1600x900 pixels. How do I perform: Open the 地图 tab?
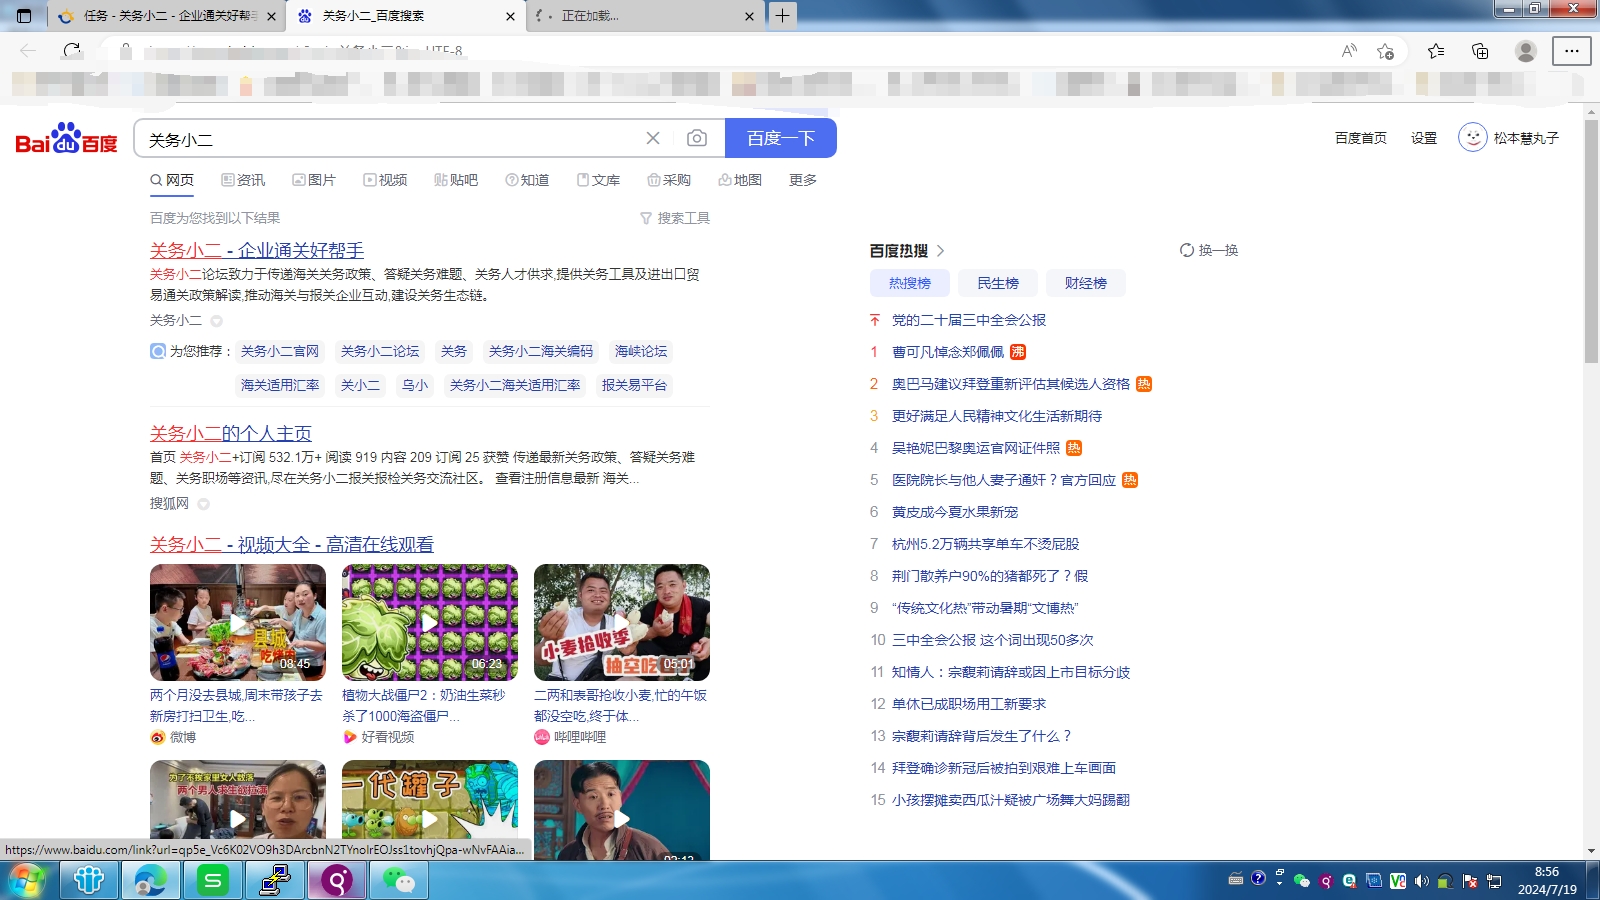point(740,180)
